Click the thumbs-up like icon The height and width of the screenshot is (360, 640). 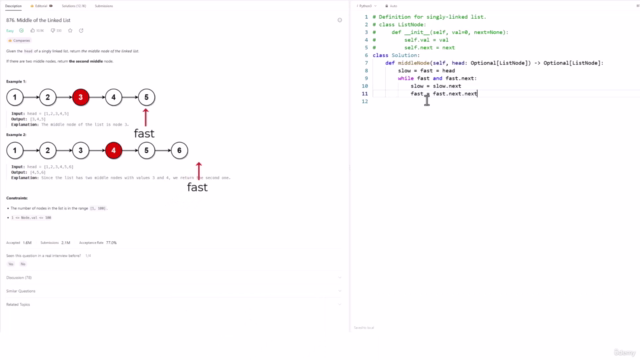[x=33, y=31]
